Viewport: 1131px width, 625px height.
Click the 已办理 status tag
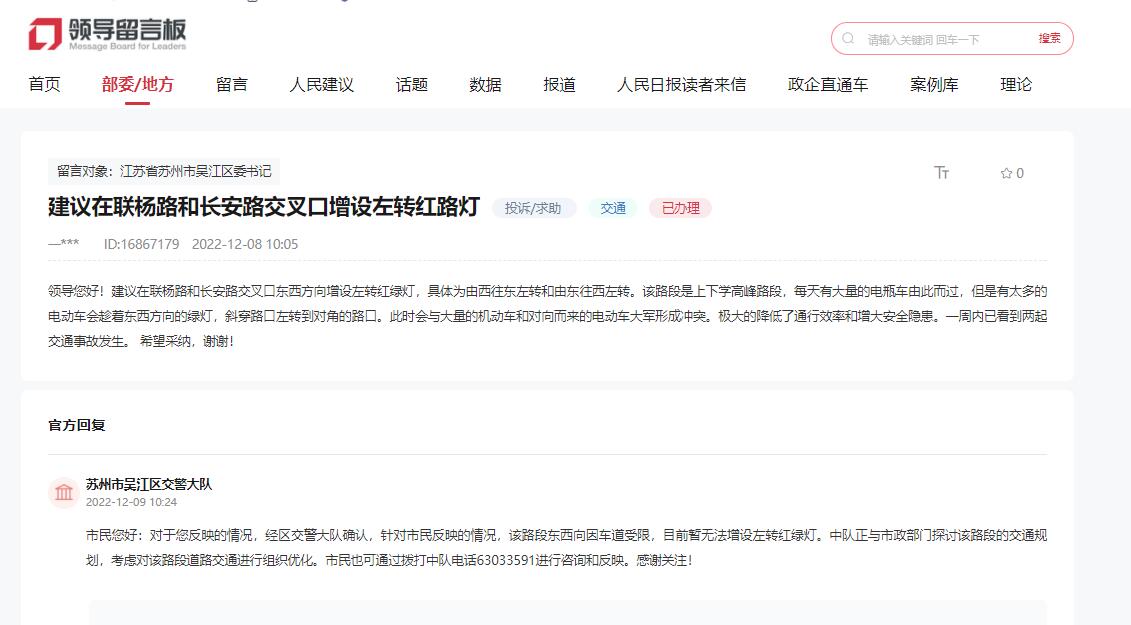(680, 208)
